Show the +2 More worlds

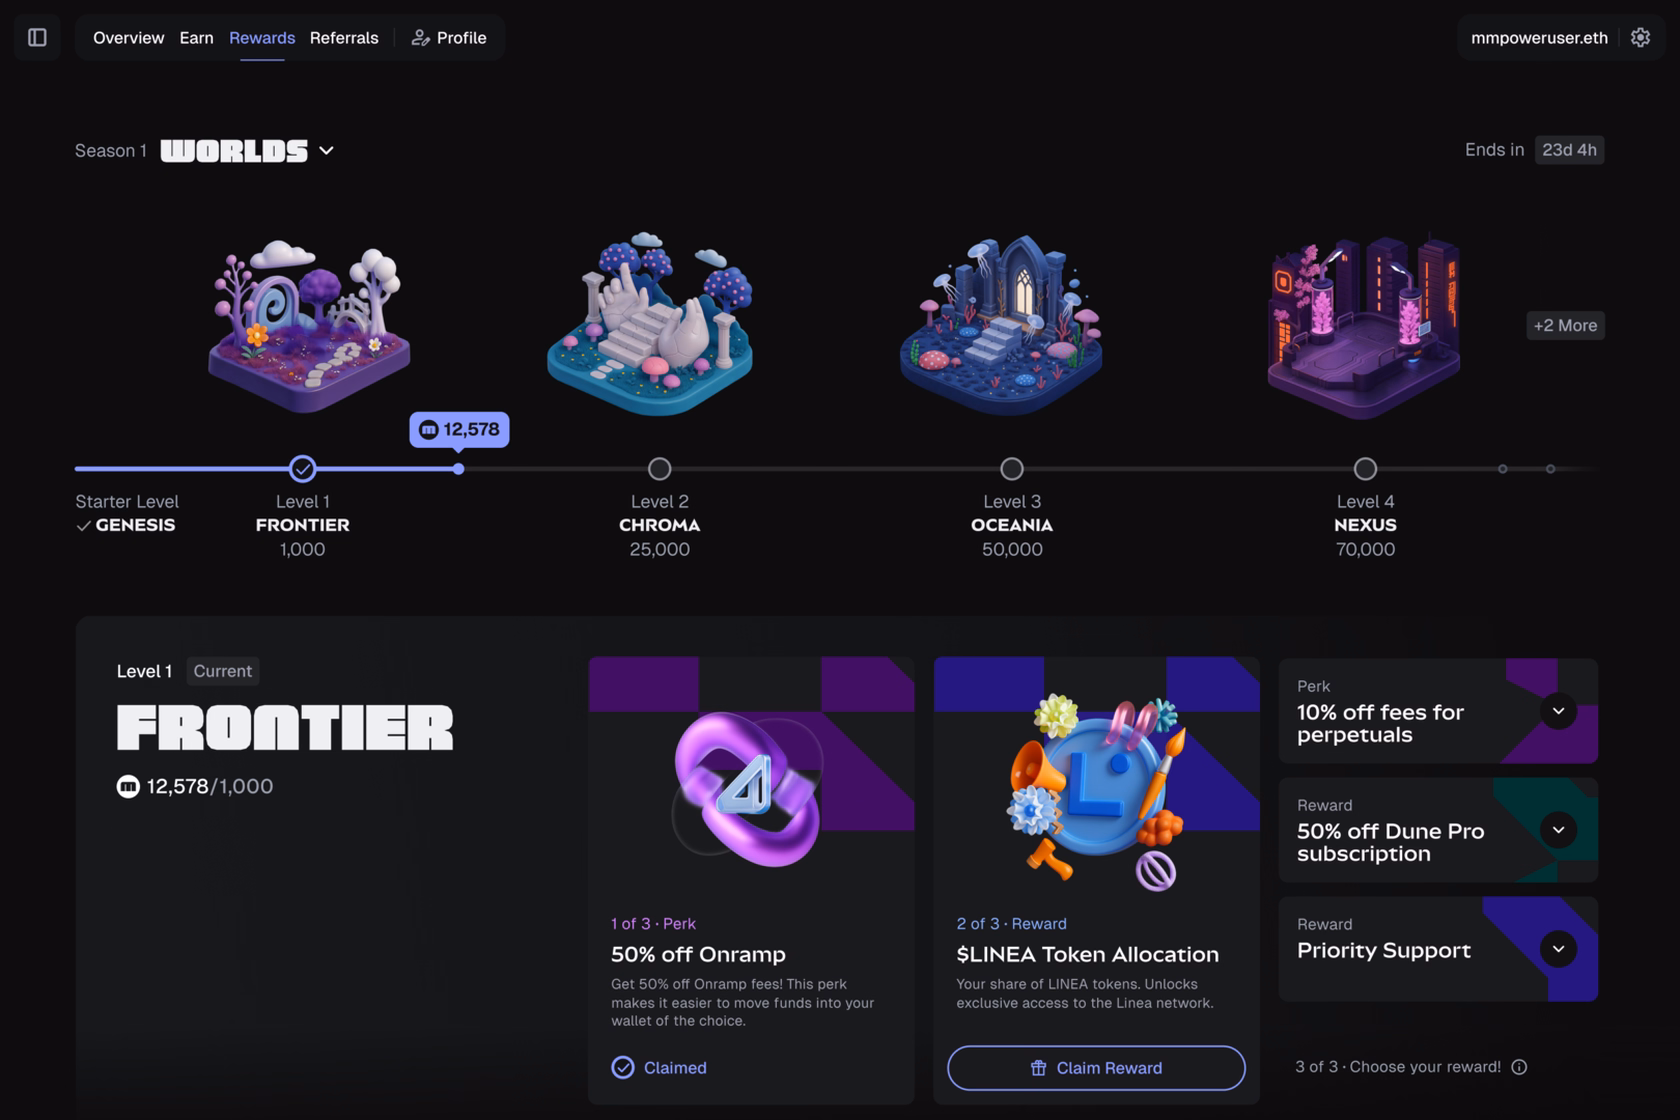pos(1565,325)
